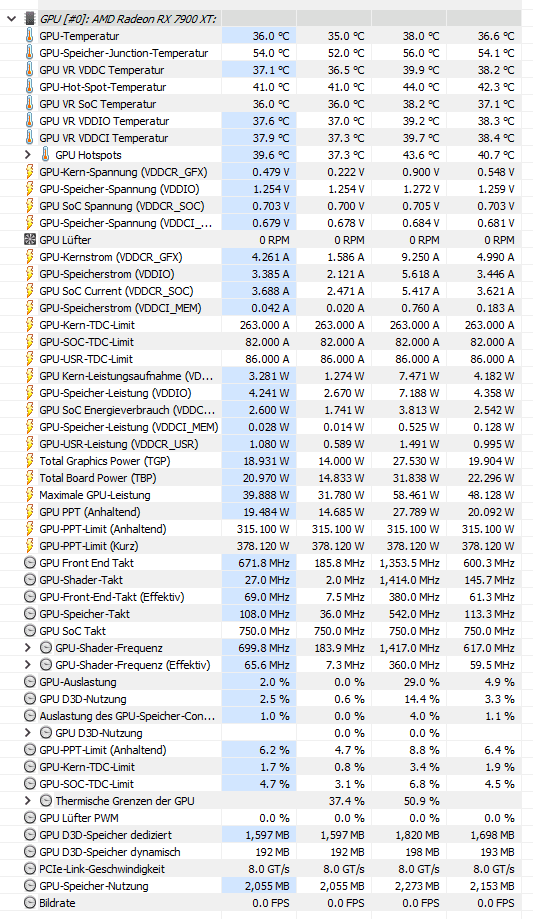Click lightning icon of GPU-Speicher-Spannung (VDDIO)
This screenshot has height=919, width=533.
pyautogui.click(x=29, y=189)
